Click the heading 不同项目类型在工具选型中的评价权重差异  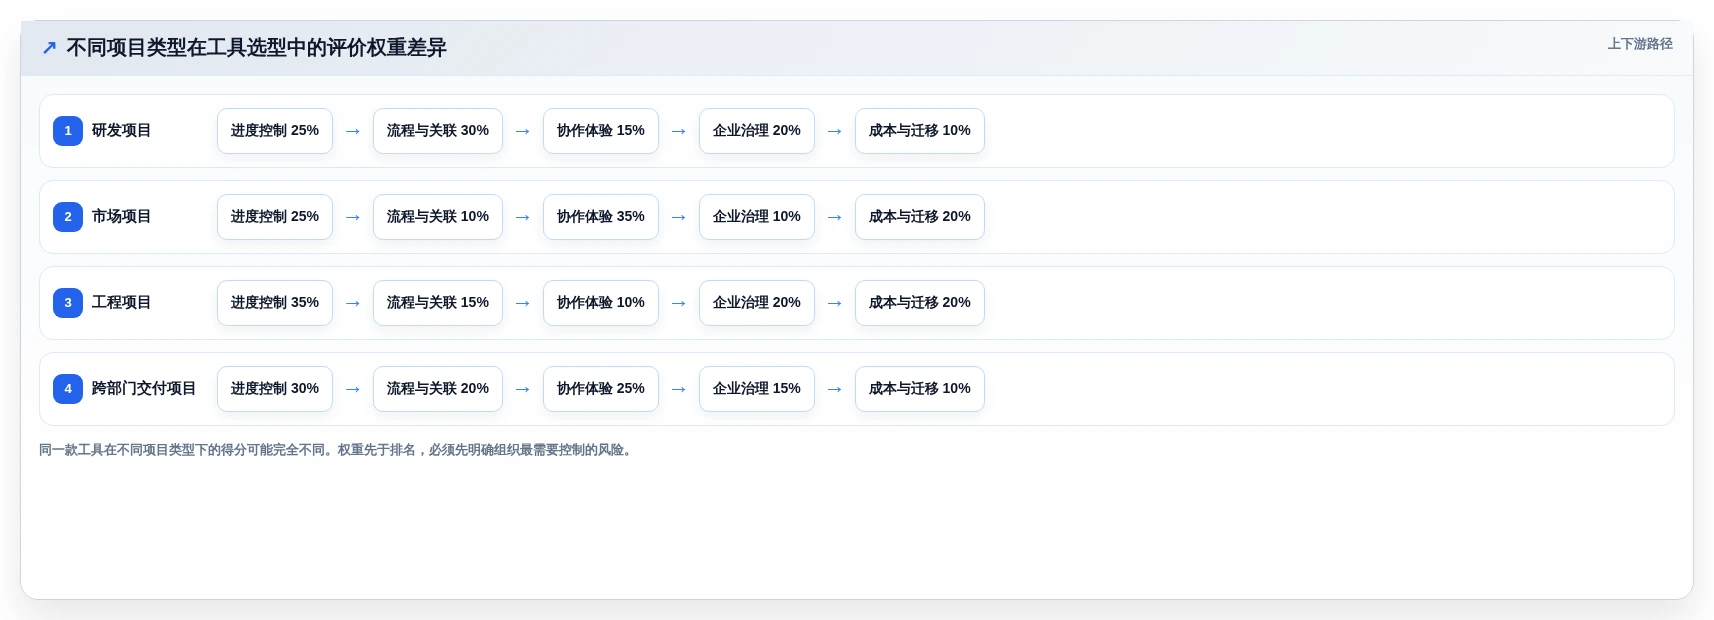tap(256, 48)
